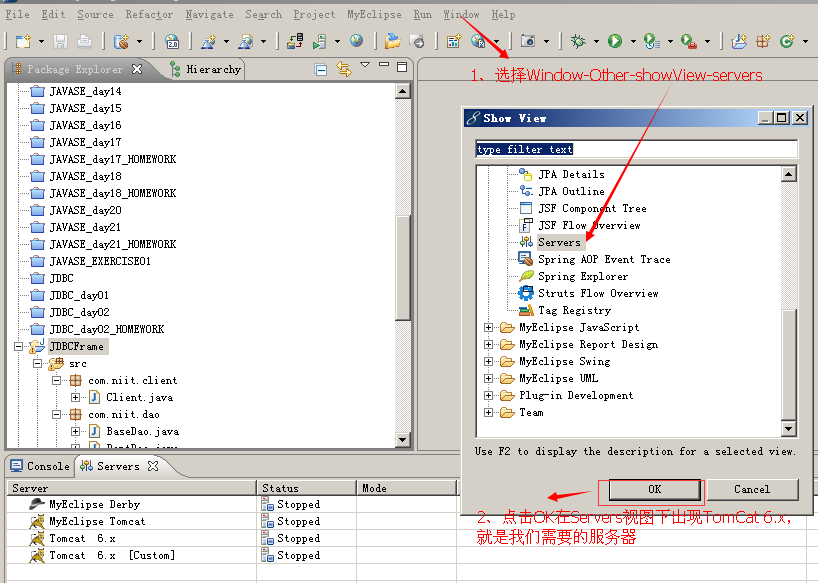Open the Debug dropdown arrow
Screen dimensions: 818x583
click(x=596, y=41)
